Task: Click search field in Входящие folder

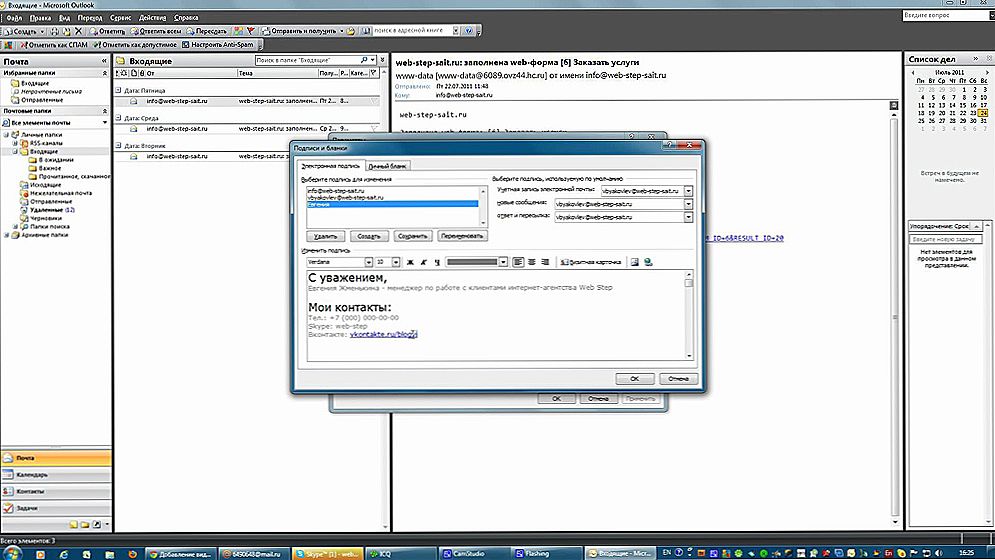Action: tap(307, 60)
